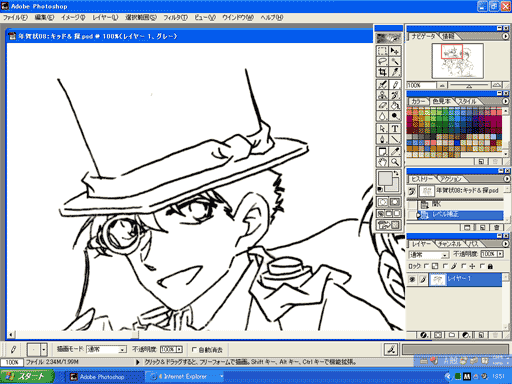Select the Slice tool beside Crop
This screenshot has height=384, width=512.
(395, 72)
